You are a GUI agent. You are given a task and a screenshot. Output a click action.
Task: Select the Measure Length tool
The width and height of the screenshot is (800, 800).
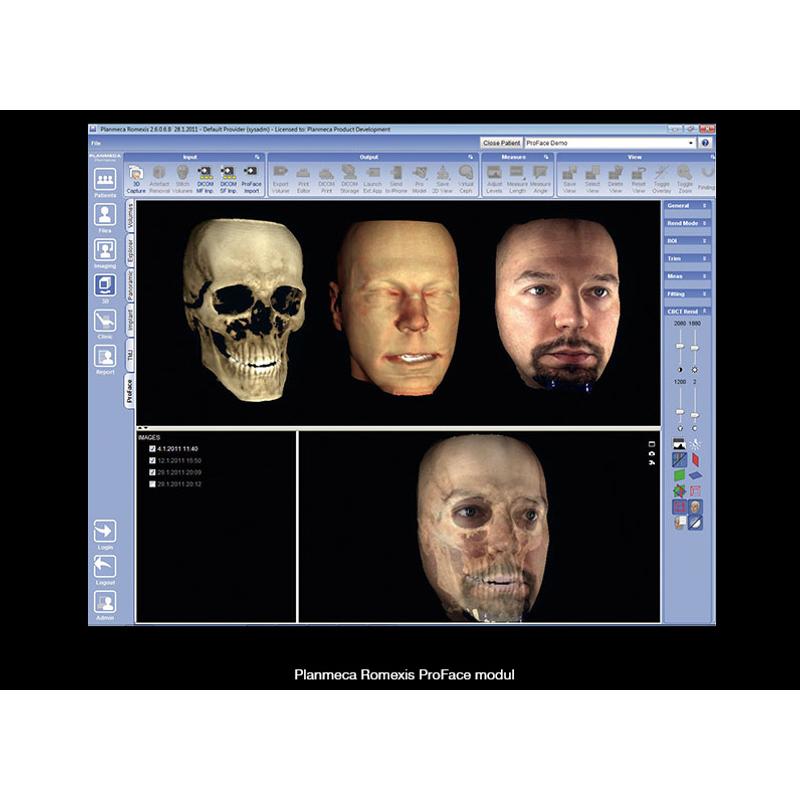[517, 179]
